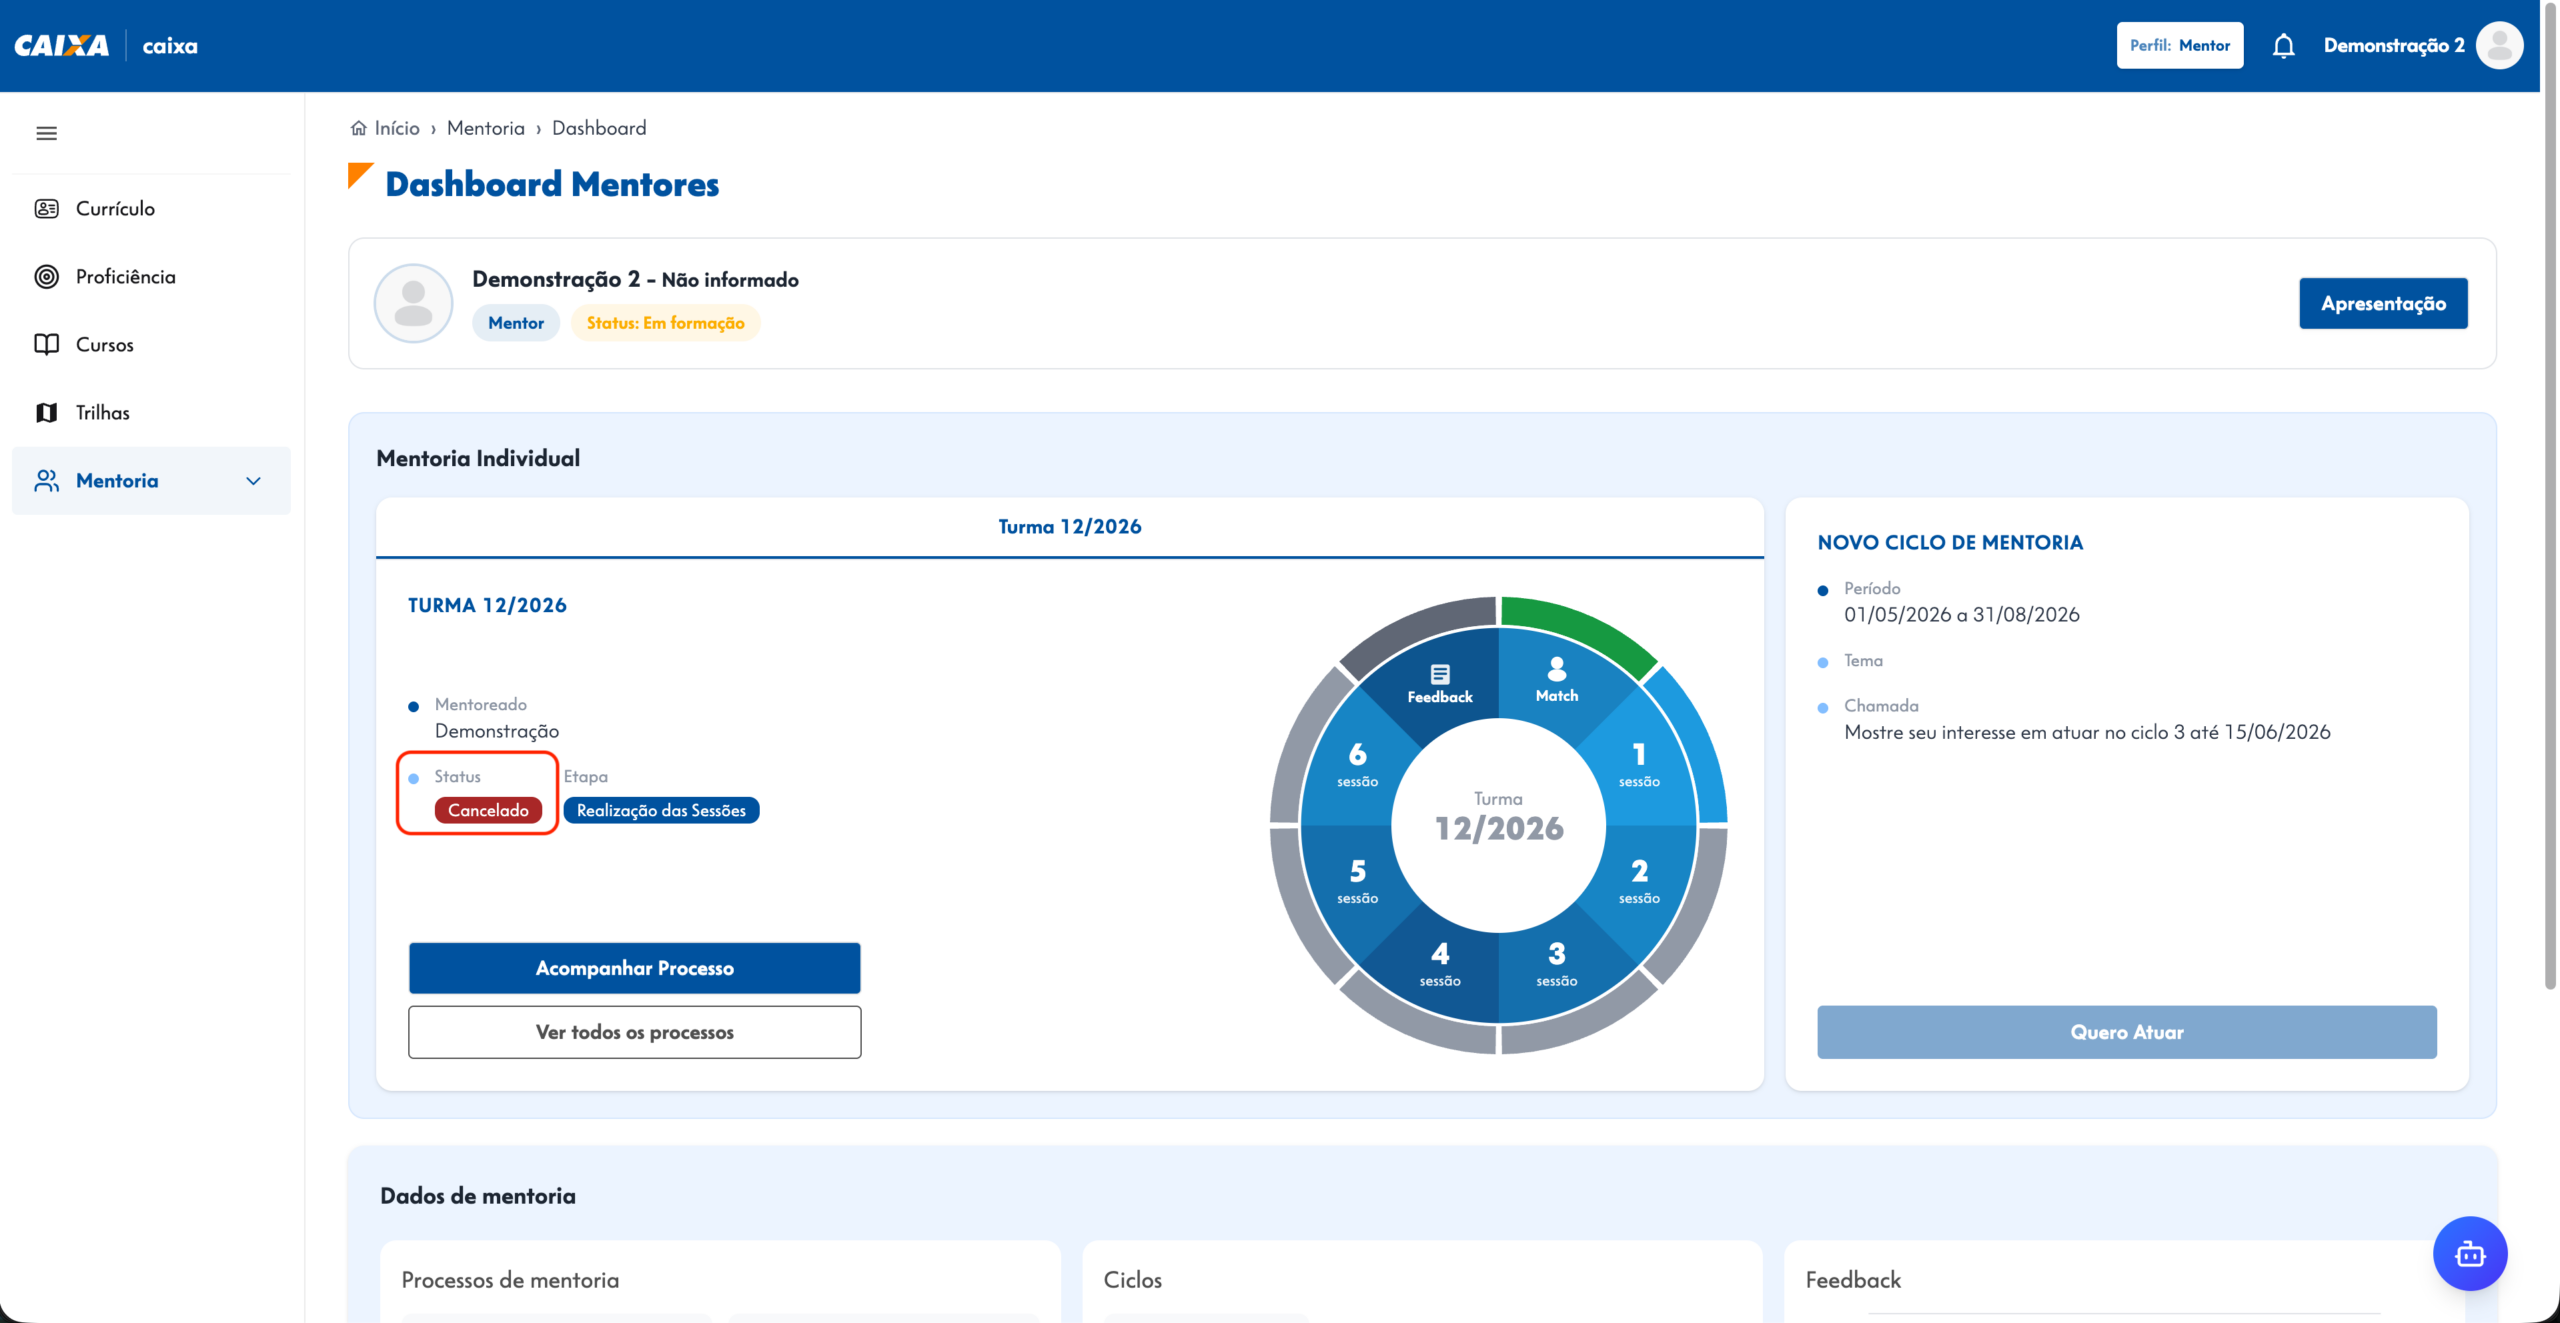Click the home icon in breadcrumb

pyautogui.click(x=358, y=128)
